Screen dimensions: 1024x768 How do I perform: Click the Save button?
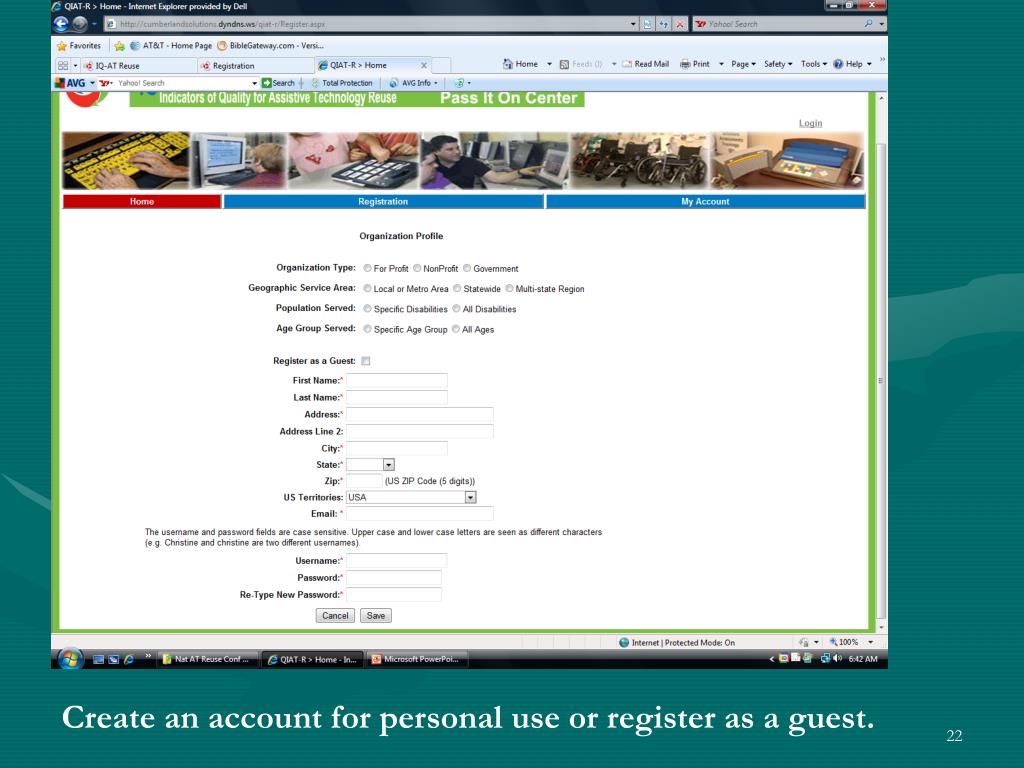tap(376, 616)
